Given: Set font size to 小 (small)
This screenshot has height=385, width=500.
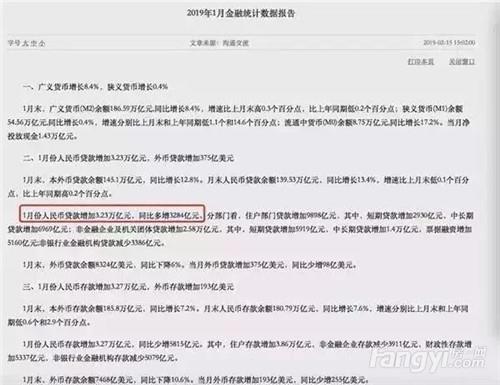Looking at the screenshot, I should (x=41, y=43).
